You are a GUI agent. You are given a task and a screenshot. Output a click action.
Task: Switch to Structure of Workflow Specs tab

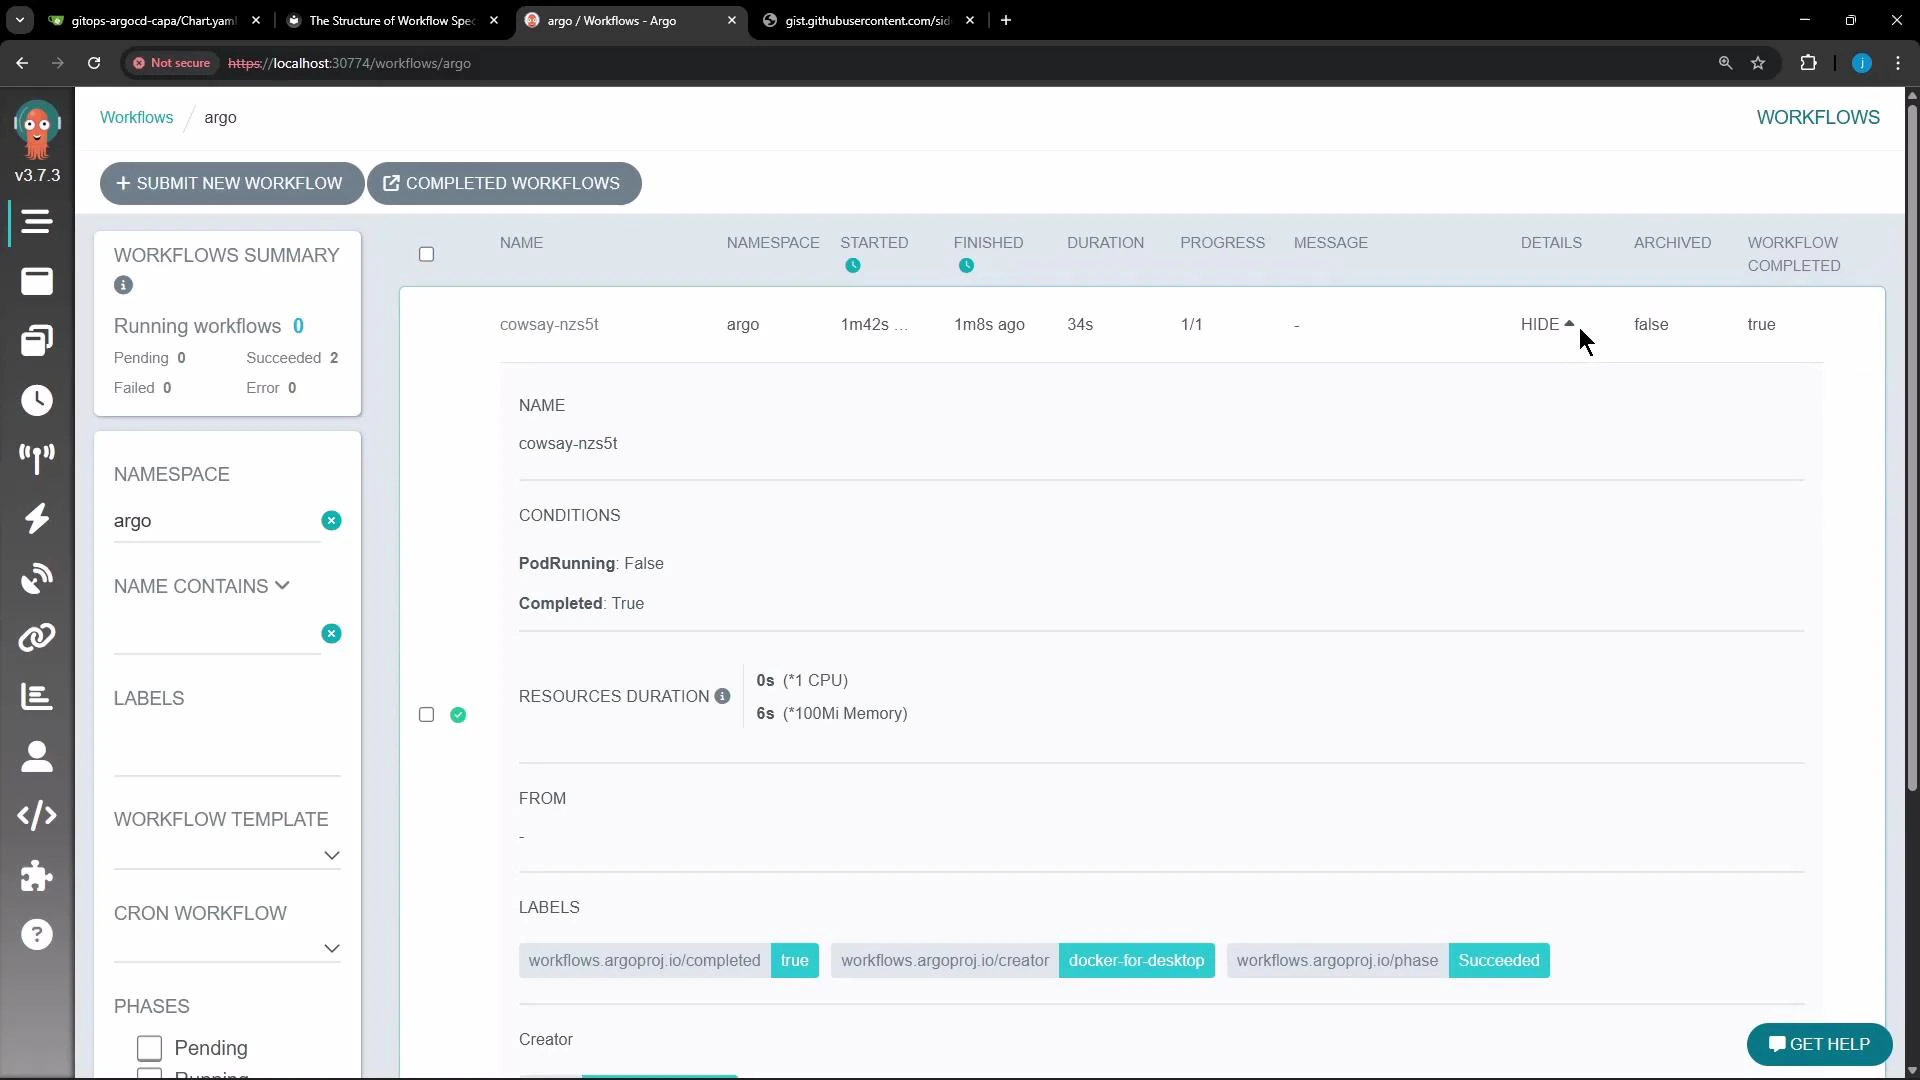[391, 20]
